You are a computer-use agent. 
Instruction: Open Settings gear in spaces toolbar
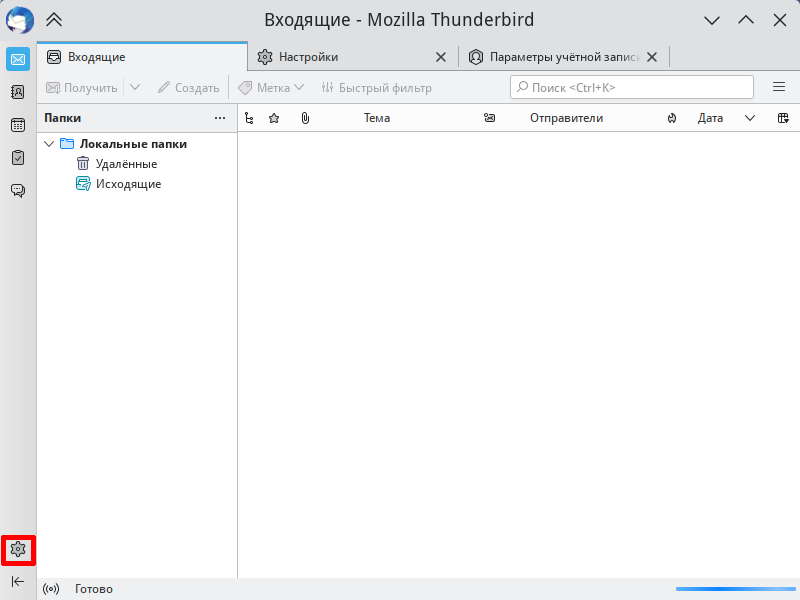coord(18,549)
